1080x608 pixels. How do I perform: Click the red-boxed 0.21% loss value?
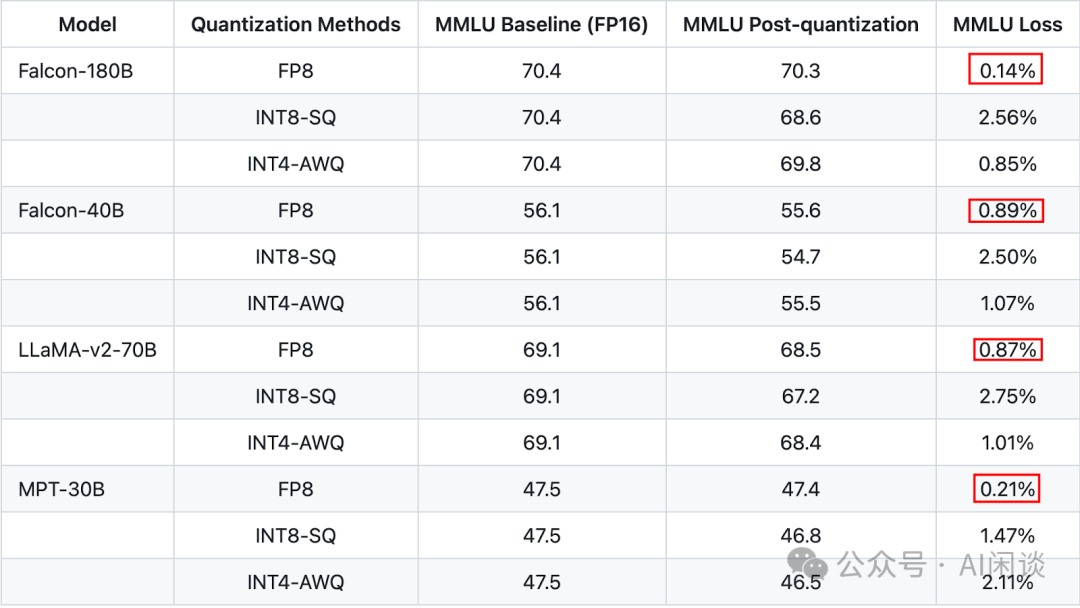click(1006, 489)
